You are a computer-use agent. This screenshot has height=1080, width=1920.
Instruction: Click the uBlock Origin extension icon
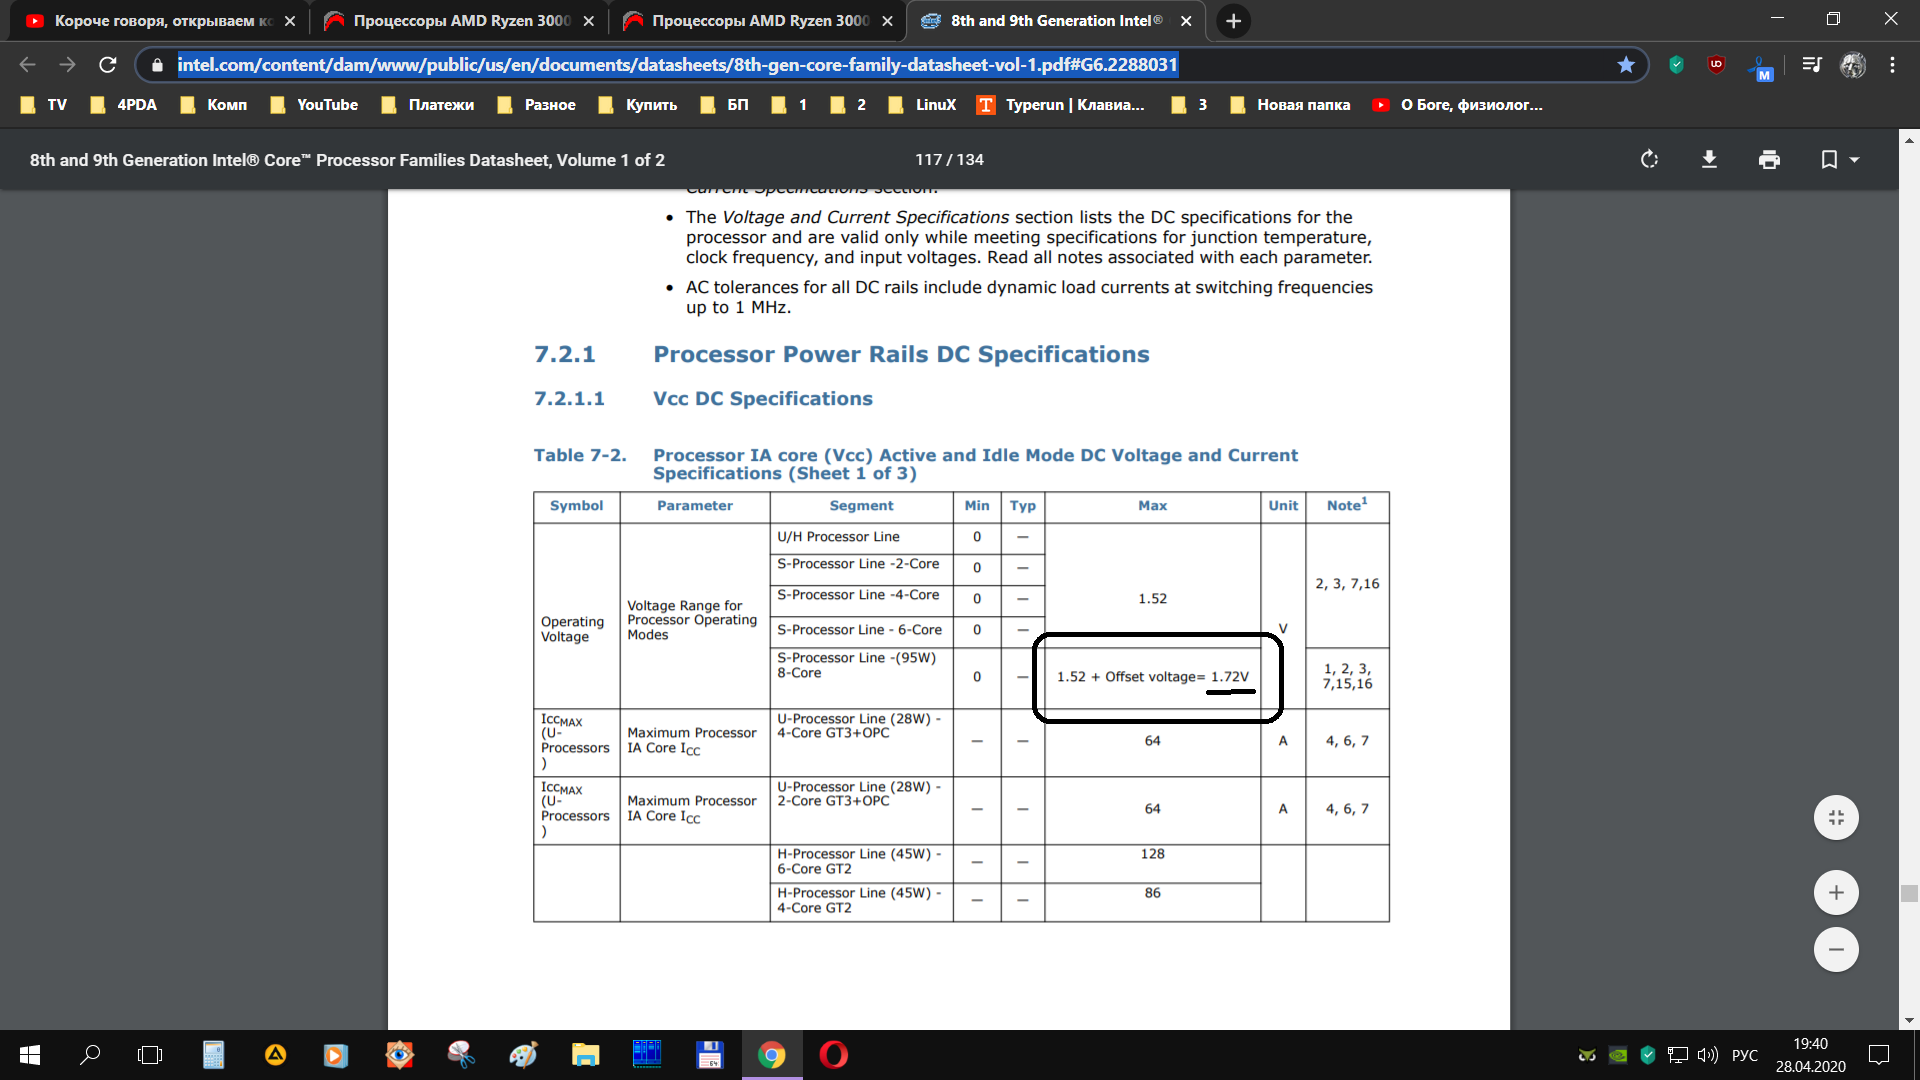(1716, 65)
